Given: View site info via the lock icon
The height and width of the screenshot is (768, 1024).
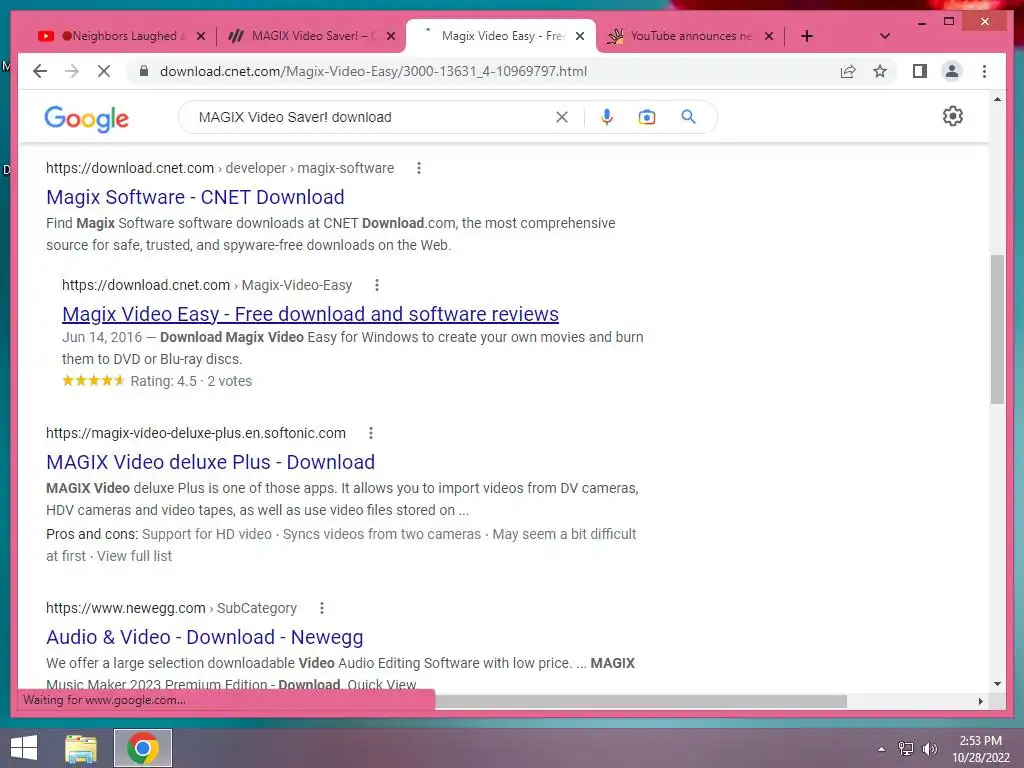Looking at the screenshot, I should click(x=144, y=71).
